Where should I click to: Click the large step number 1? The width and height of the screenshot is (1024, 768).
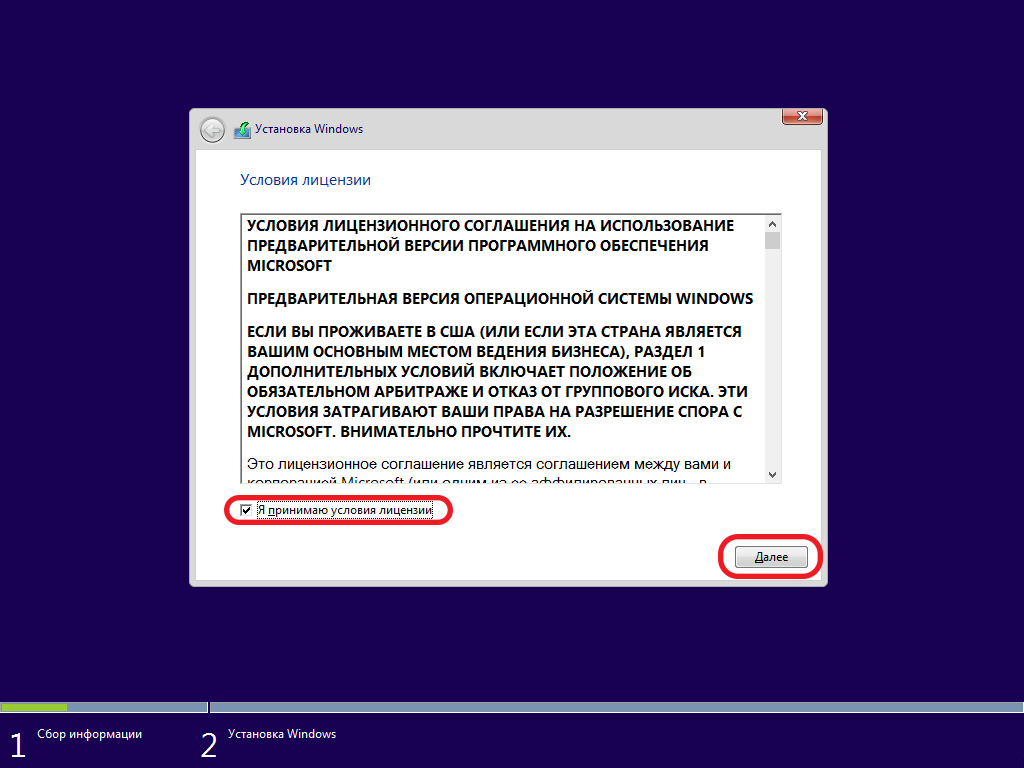pyautogui.click(x=17, y=744)
